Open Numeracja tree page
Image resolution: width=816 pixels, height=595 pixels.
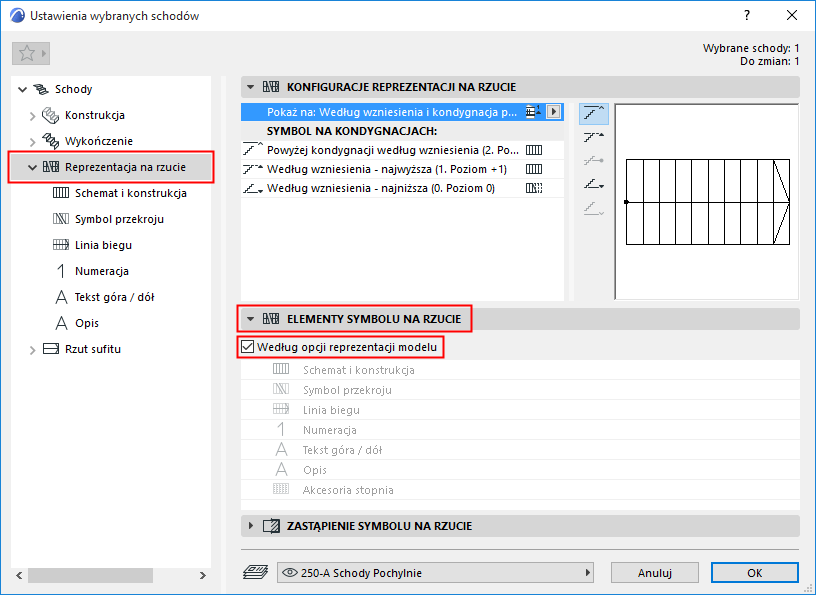coord(101,271)
